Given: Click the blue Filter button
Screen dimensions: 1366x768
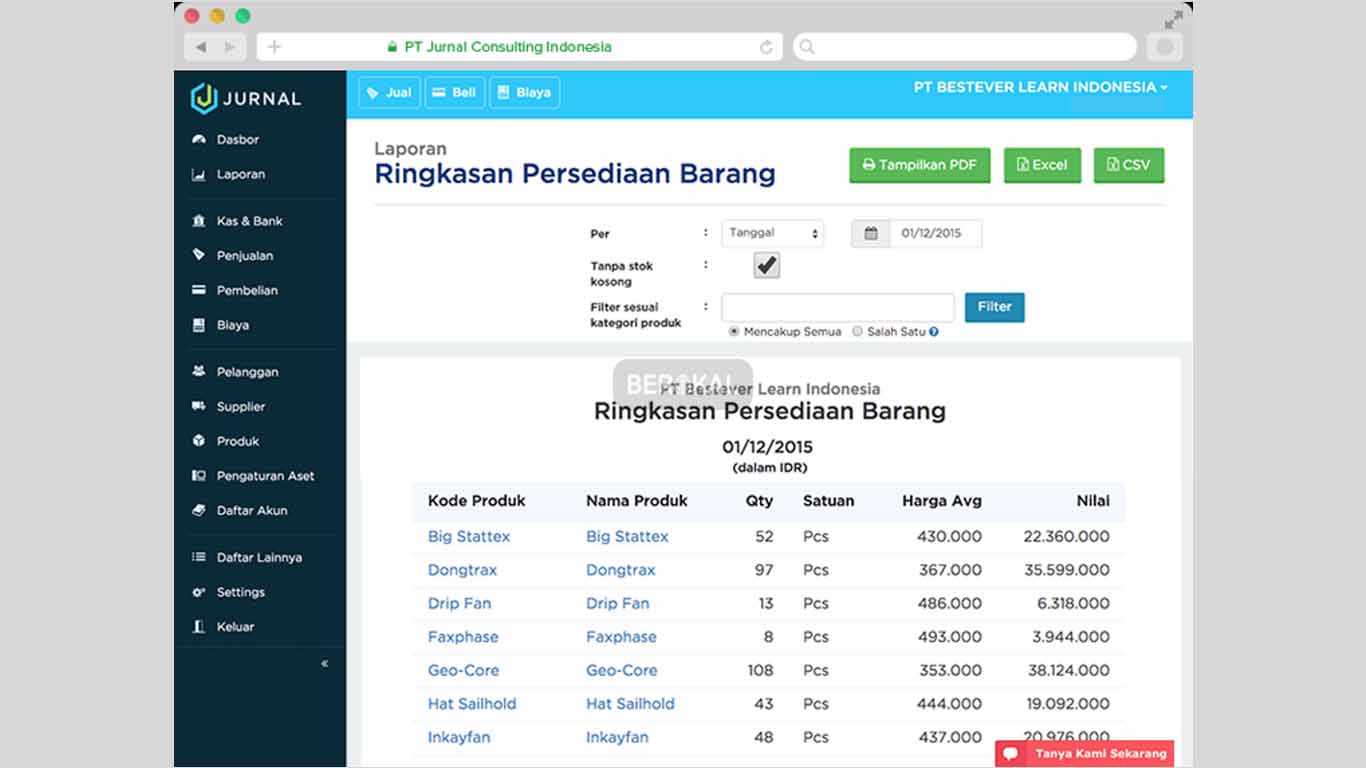Looking at the screenshot, I should (995, 307).
